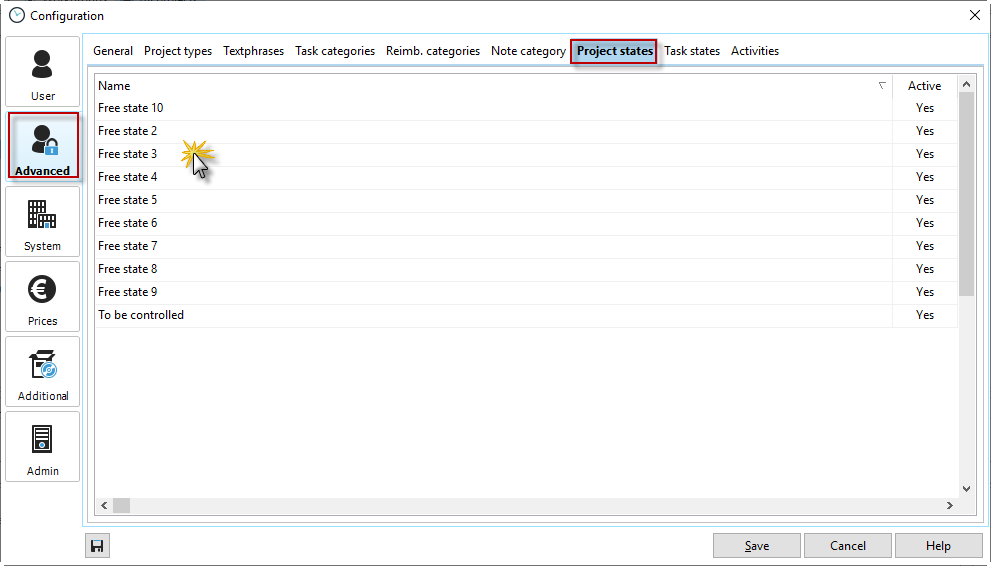
Task: Open the Additional settings section
Action: 43,372
